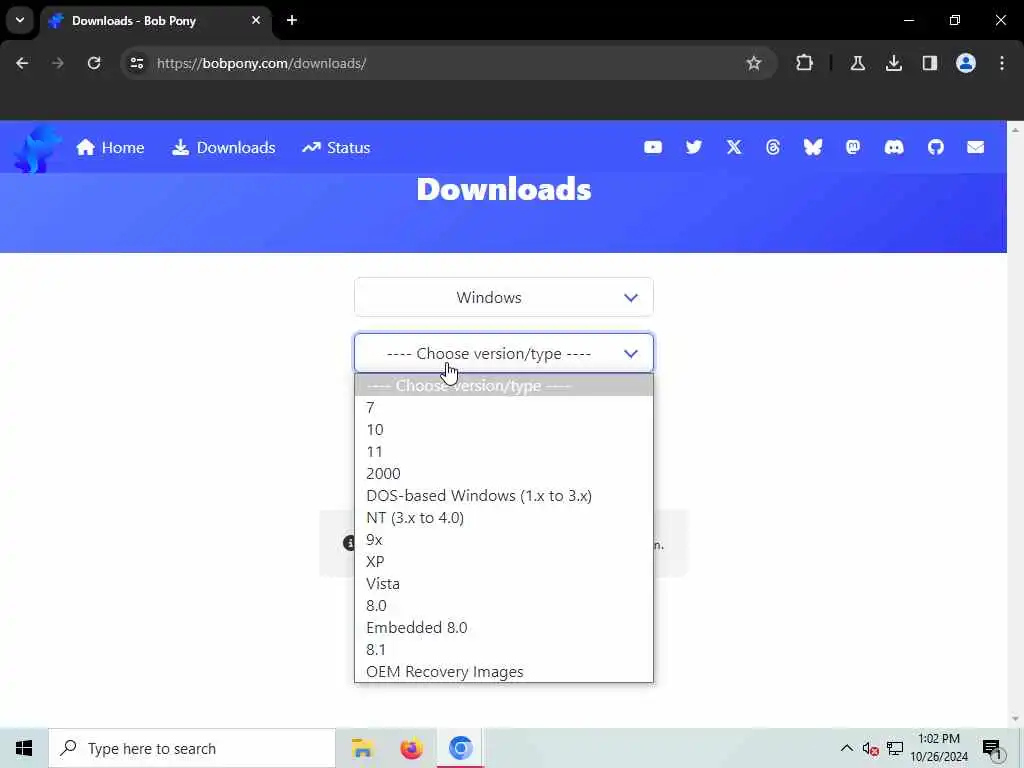1024x768 pixels.
Task: Open the Mastodon icon link
Action: point(853,148)
